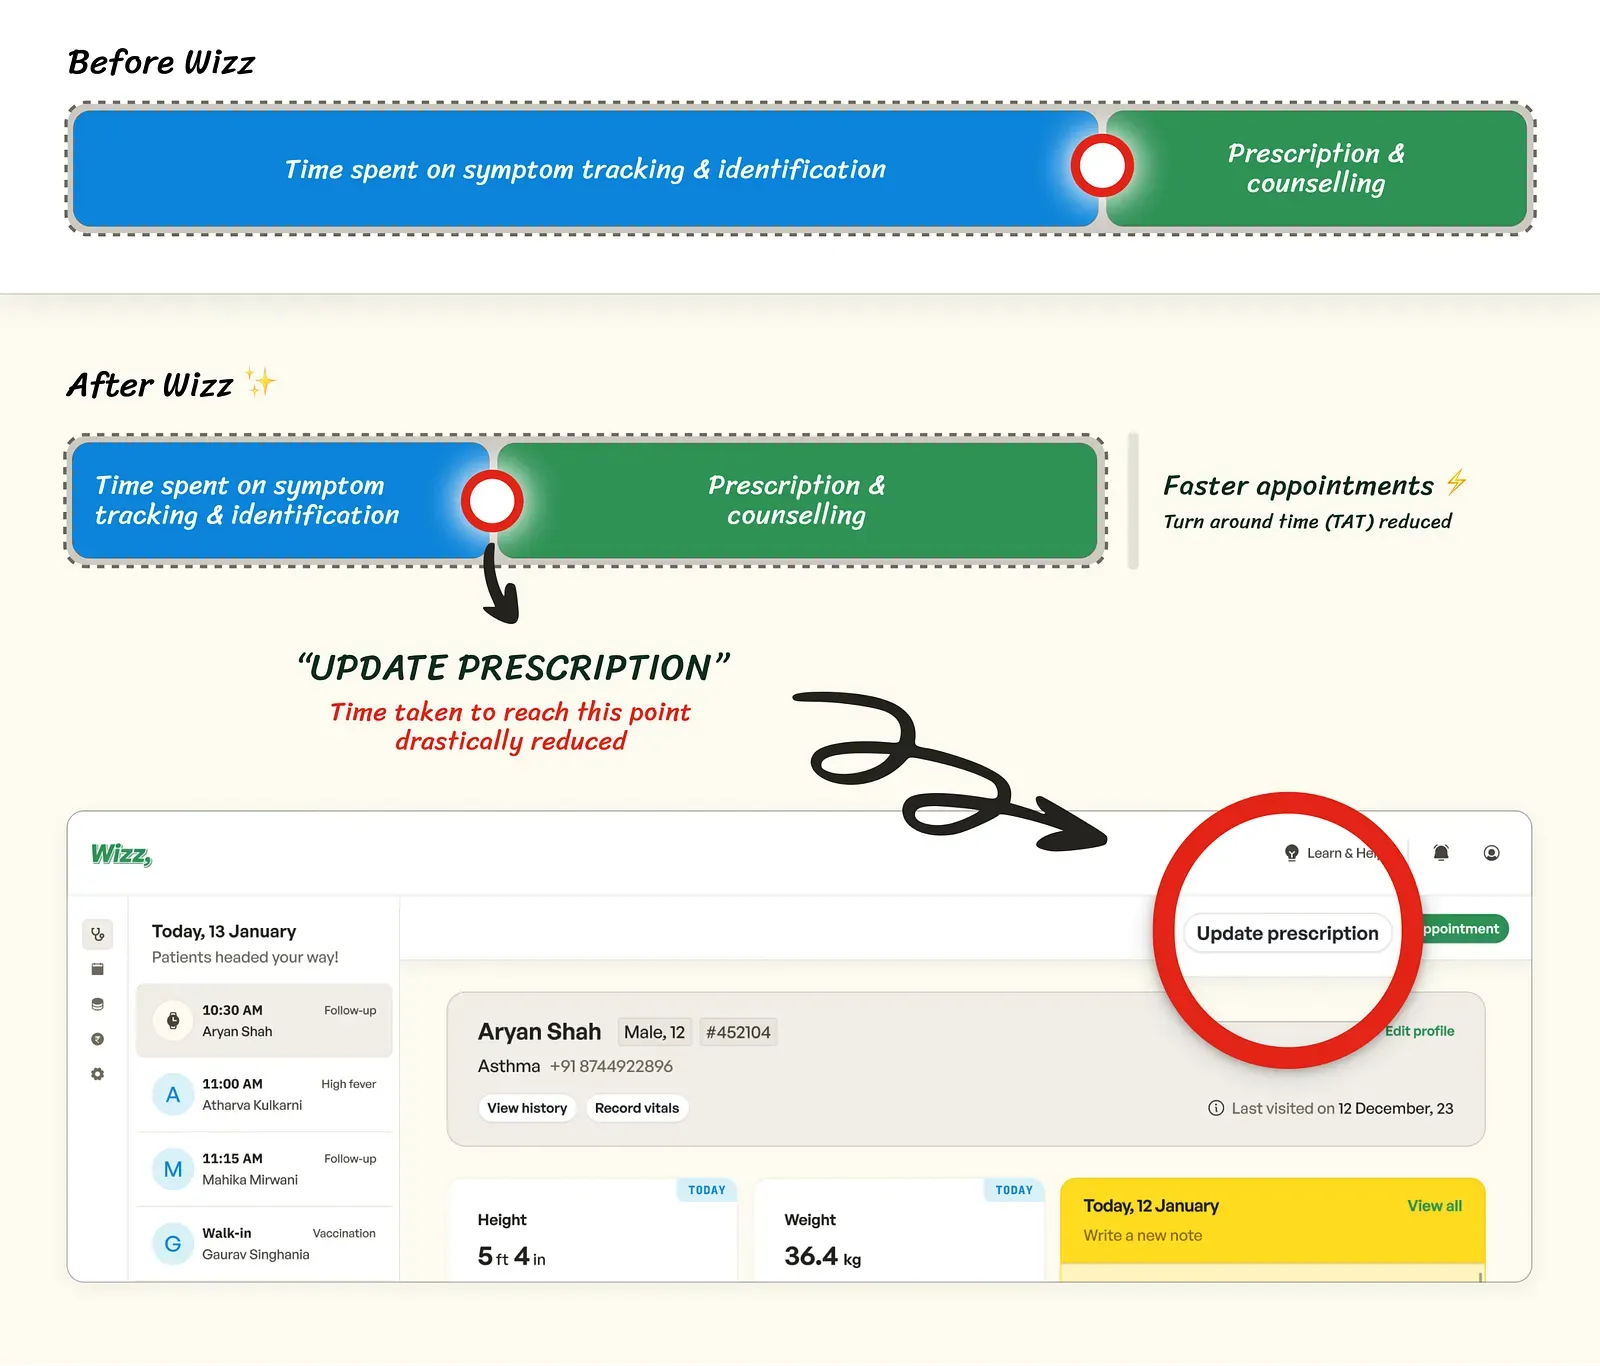Click the watch avatar for Aryan Shah

pos(173,1021)
